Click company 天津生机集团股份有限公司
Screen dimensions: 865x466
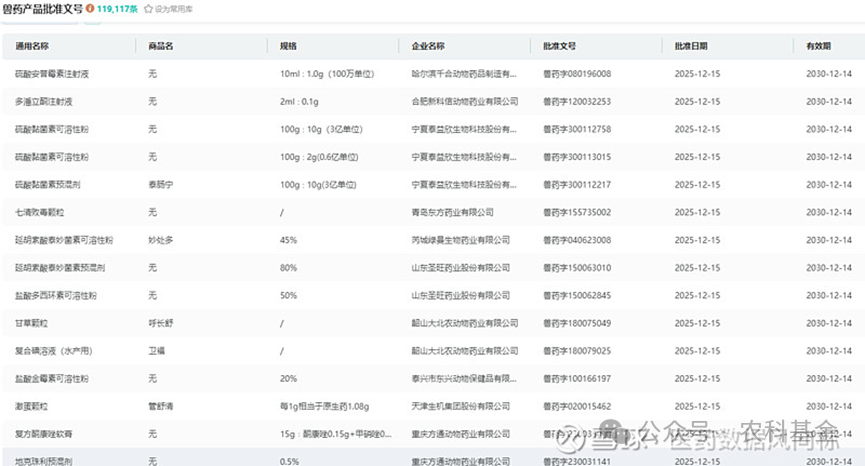[461, 406]
